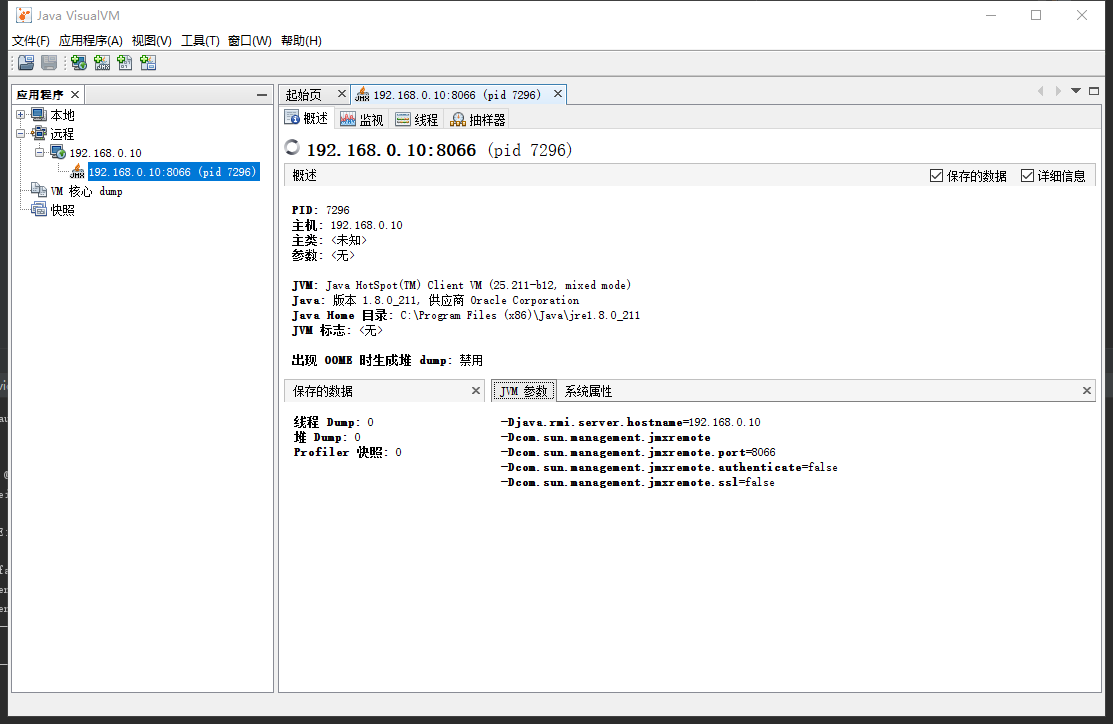
Task: Select 192.168.0.10:8066 (pid 7296) tree item
Action: [x=172, y=172]
